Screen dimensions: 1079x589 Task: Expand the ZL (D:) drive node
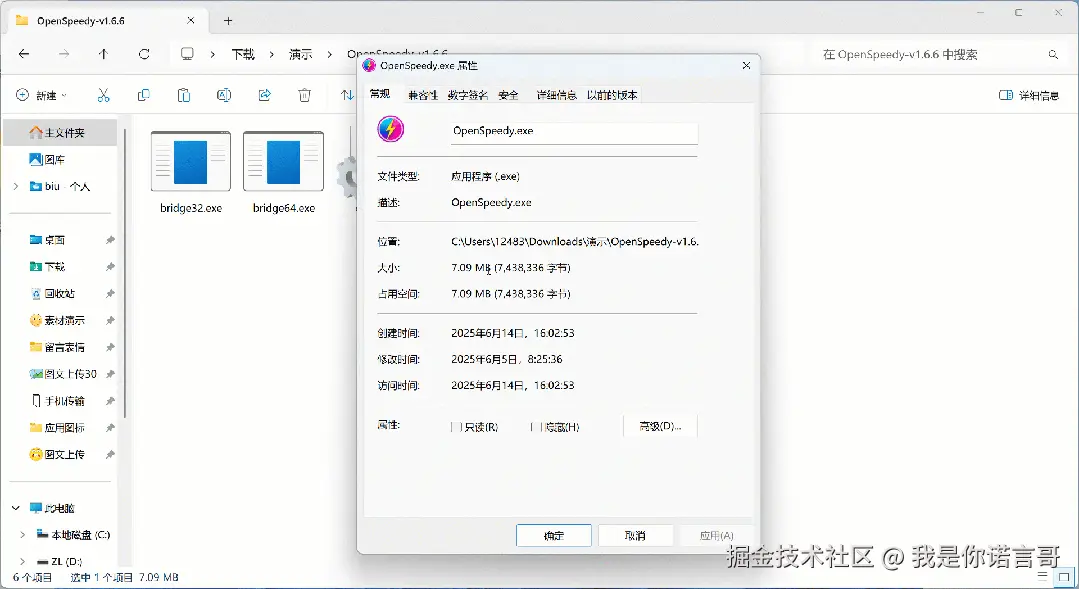(23, 561)
